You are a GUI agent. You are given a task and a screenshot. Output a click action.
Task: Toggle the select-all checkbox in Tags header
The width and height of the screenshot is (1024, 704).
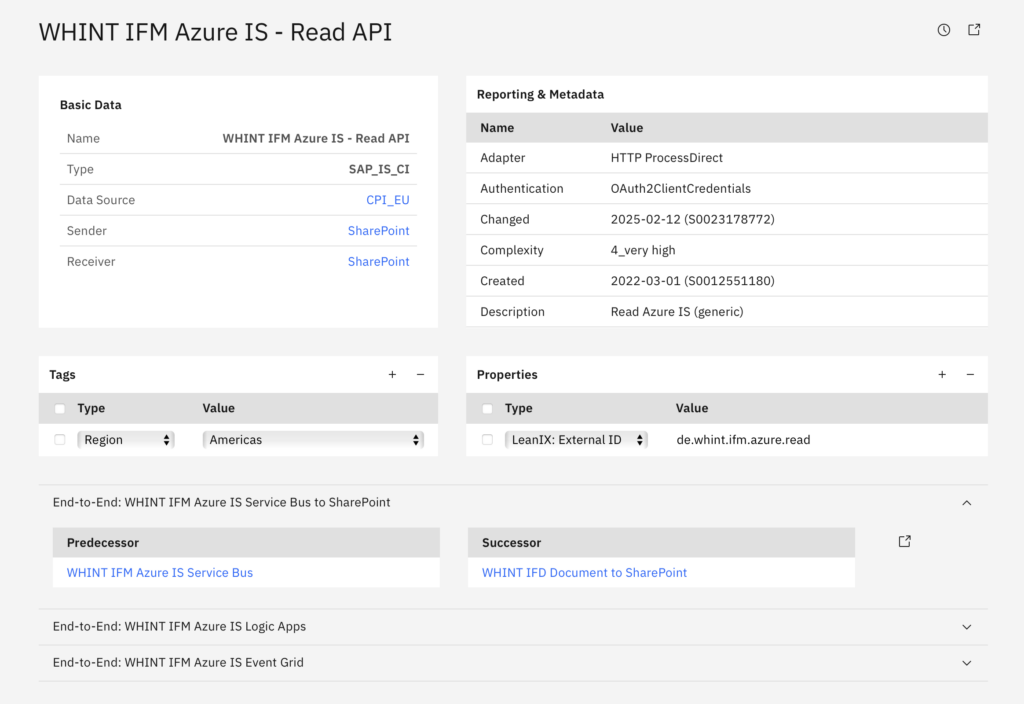[60, 409]
